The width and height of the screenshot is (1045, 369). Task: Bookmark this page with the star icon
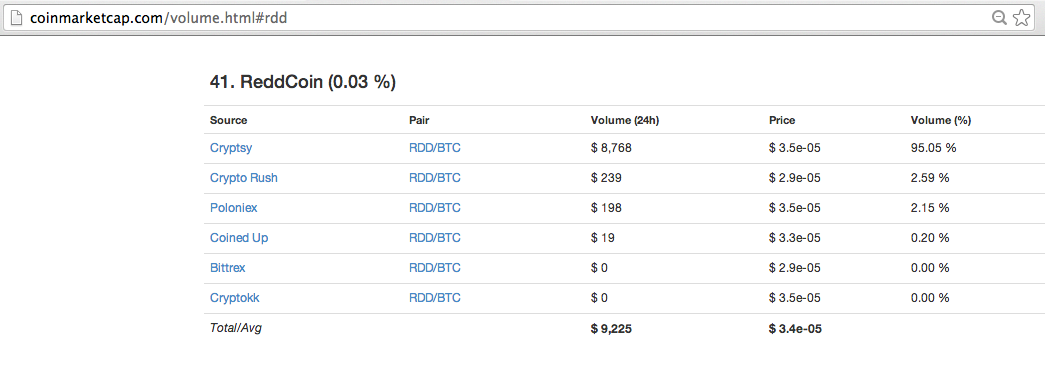[1022, 18]
